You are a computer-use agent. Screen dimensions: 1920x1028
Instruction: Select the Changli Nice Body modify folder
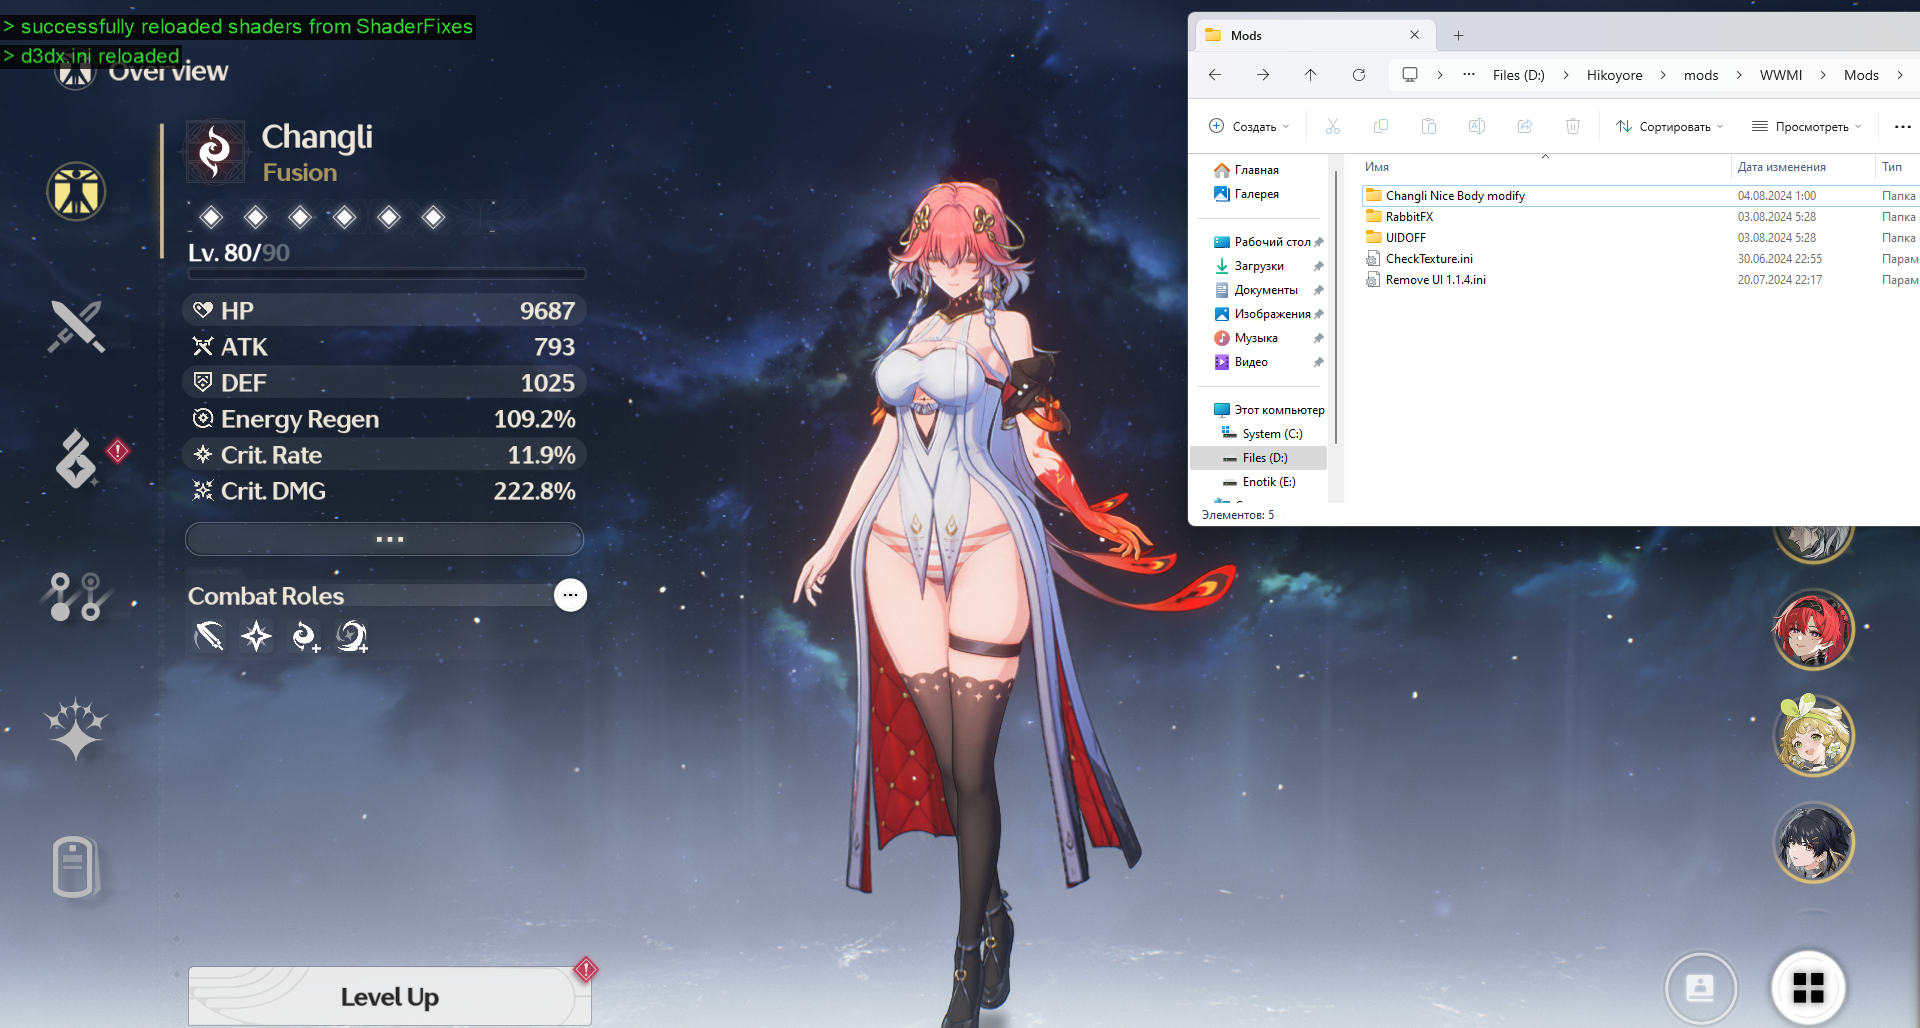point(1455,196)
